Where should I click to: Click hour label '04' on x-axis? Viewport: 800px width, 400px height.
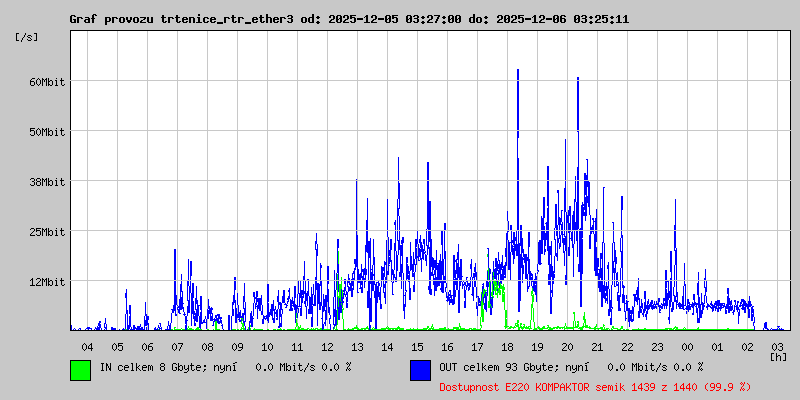coord(87,347)
